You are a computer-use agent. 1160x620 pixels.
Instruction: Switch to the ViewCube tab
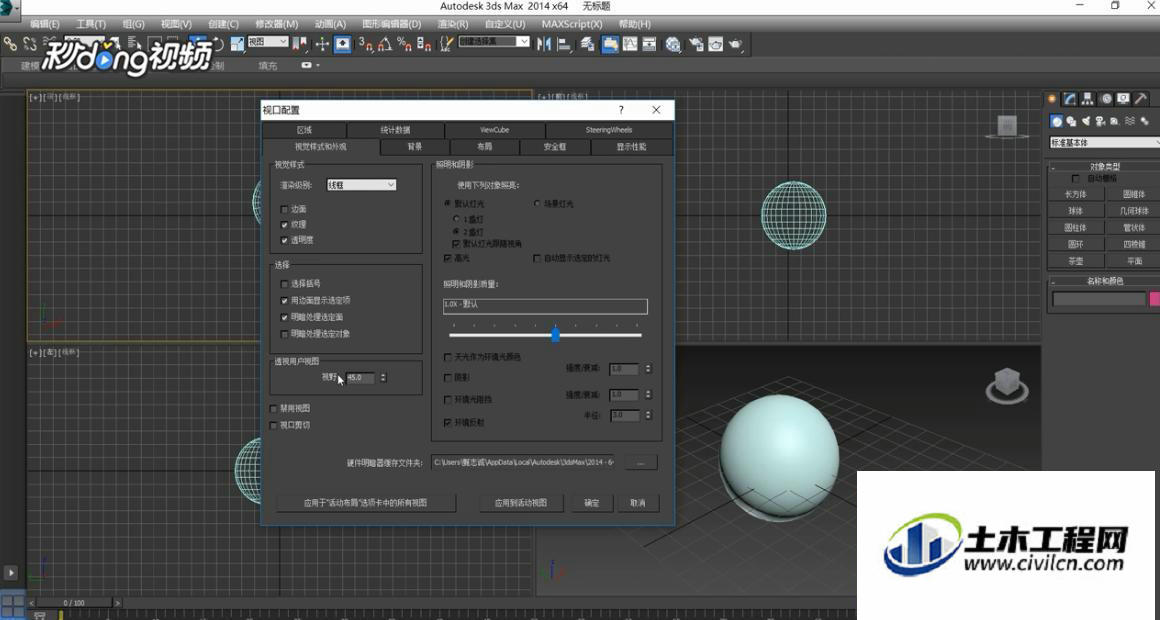494,129
